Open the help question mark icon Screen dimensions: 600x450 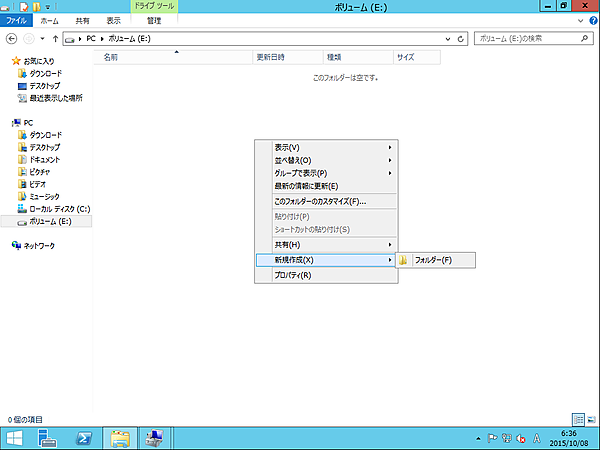click(593, 21)
